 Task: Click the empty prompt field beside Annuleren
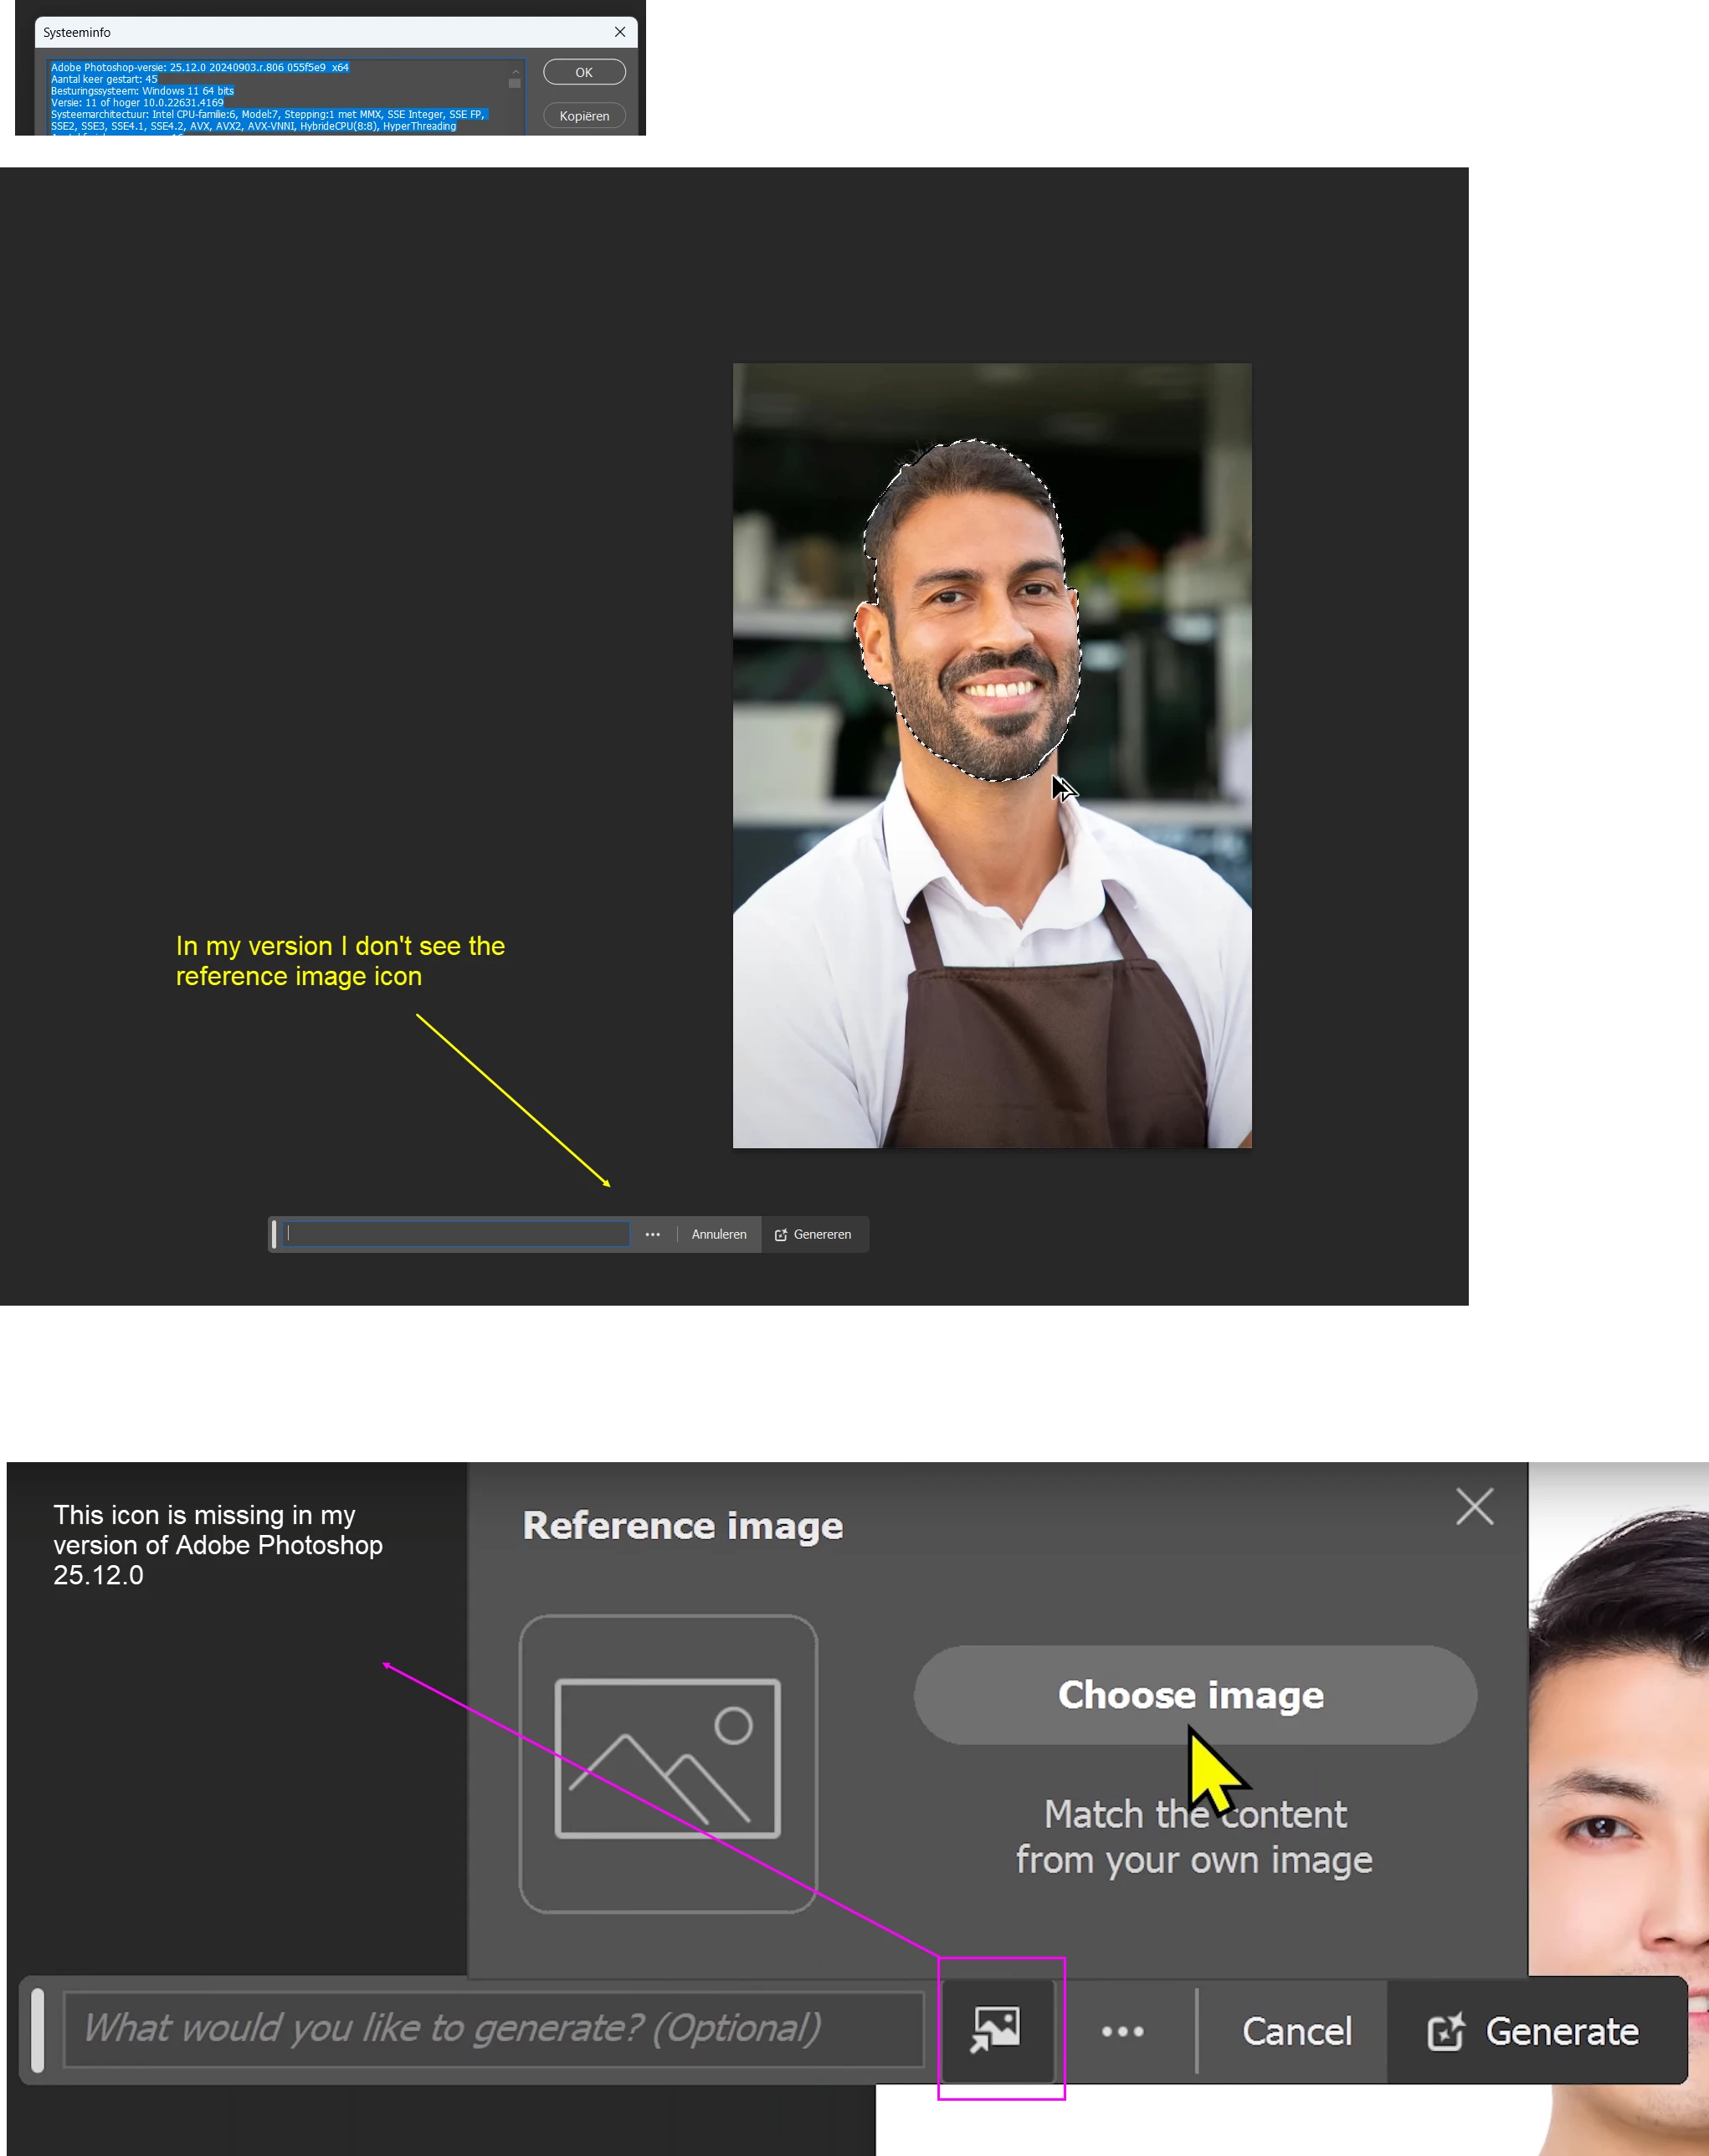457,1234
